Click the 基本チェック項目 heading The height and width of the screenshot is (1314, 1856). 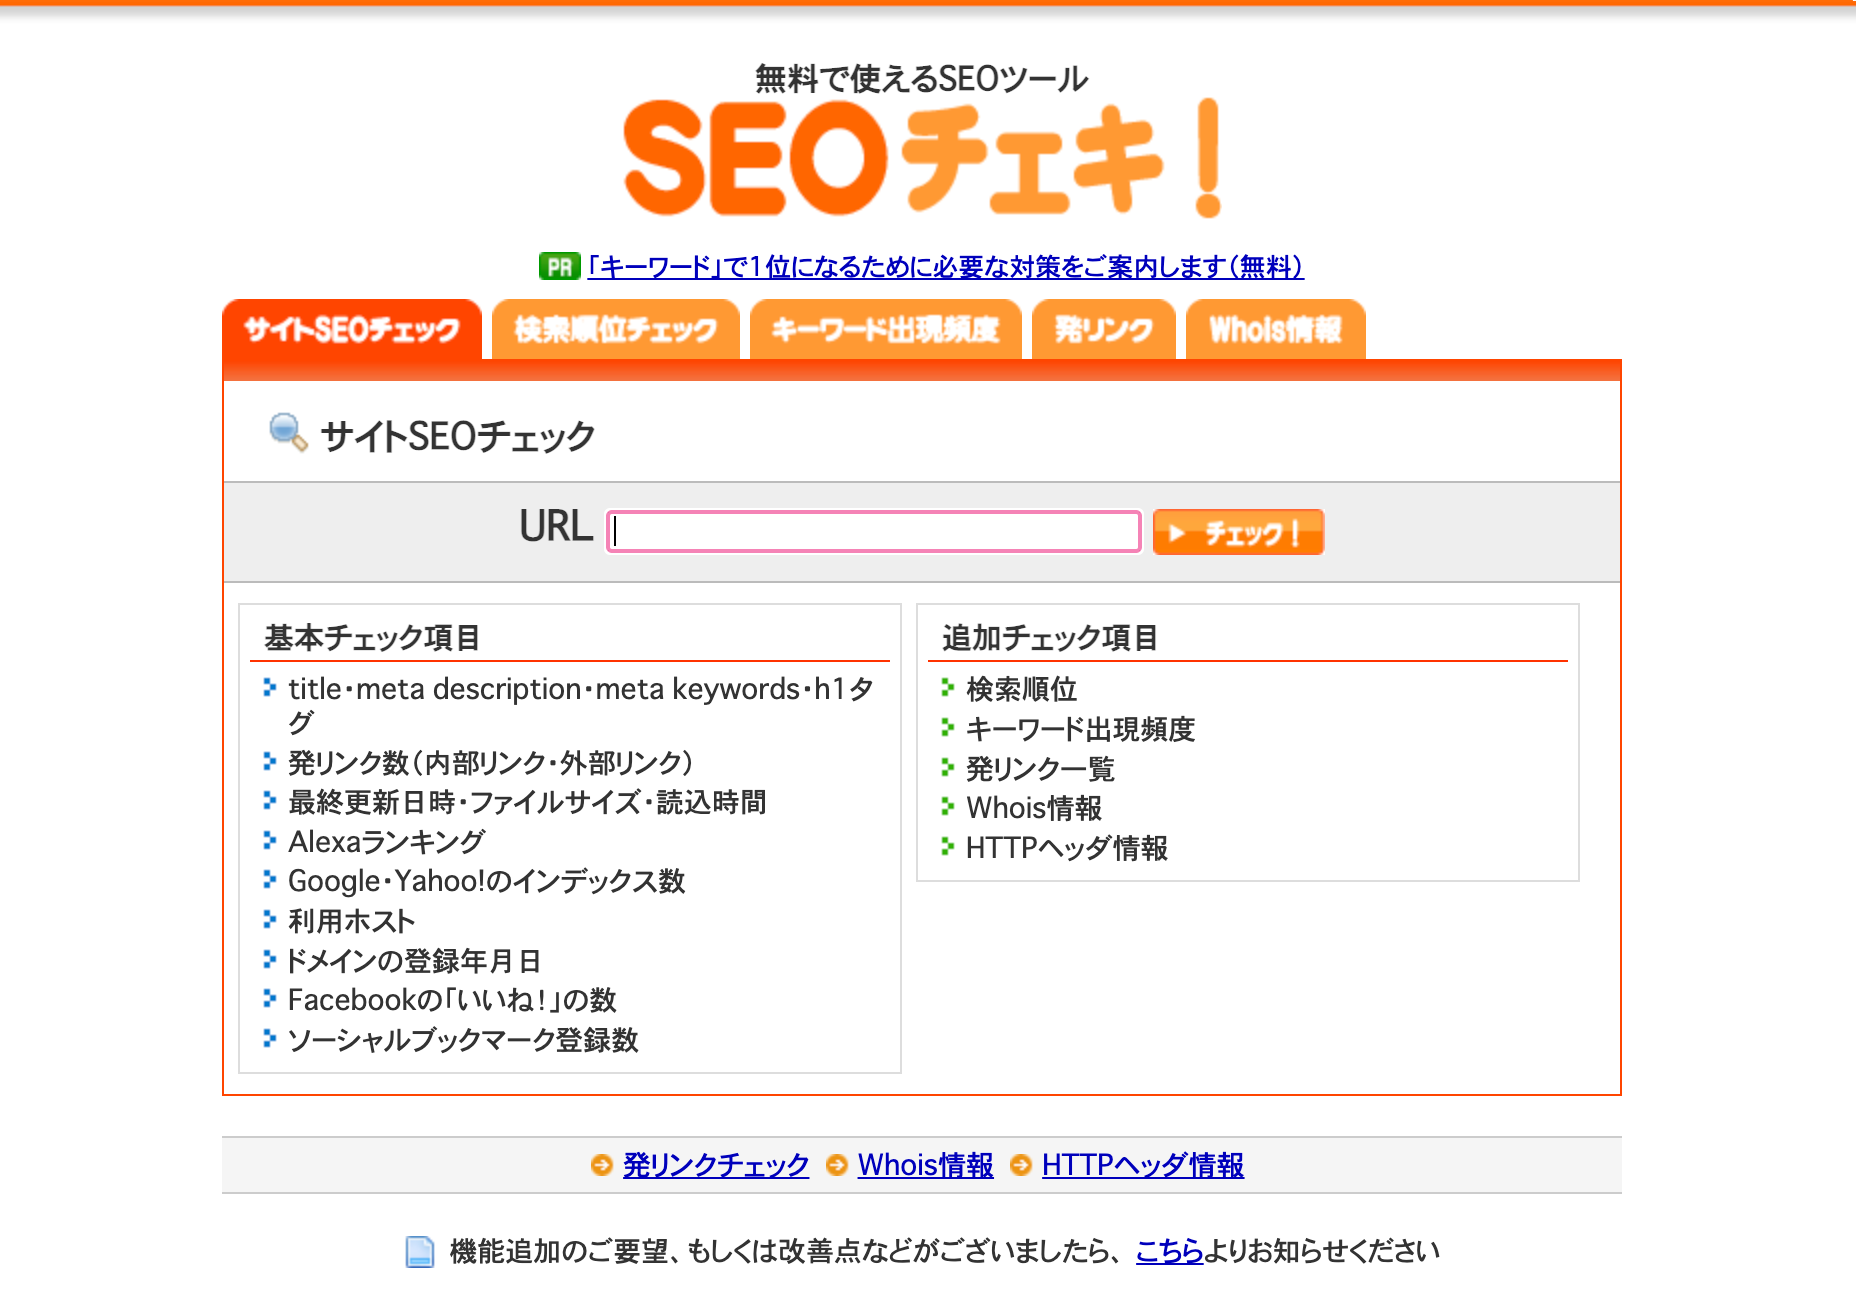[x=372, y=637]
